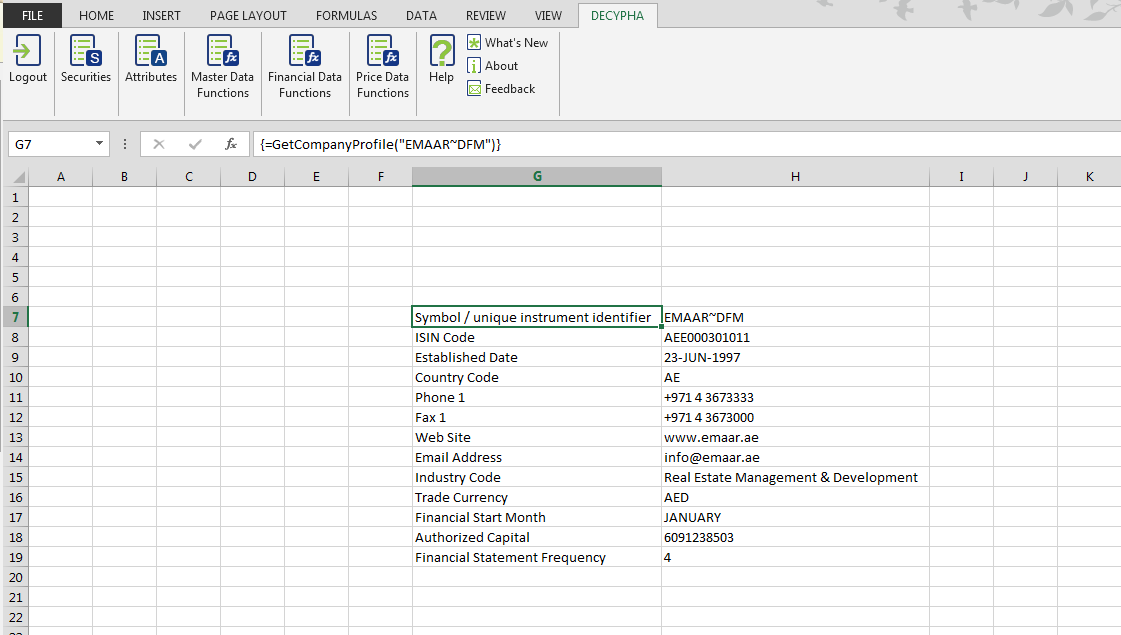
Task: Click the 'Financial Statement Frequency' cell
Action: [x=537, y=558]
